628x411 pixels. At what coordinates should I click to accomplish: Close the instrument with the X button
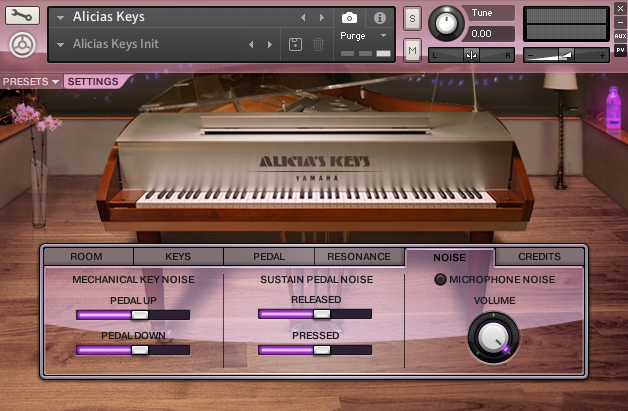pos(620,8)
